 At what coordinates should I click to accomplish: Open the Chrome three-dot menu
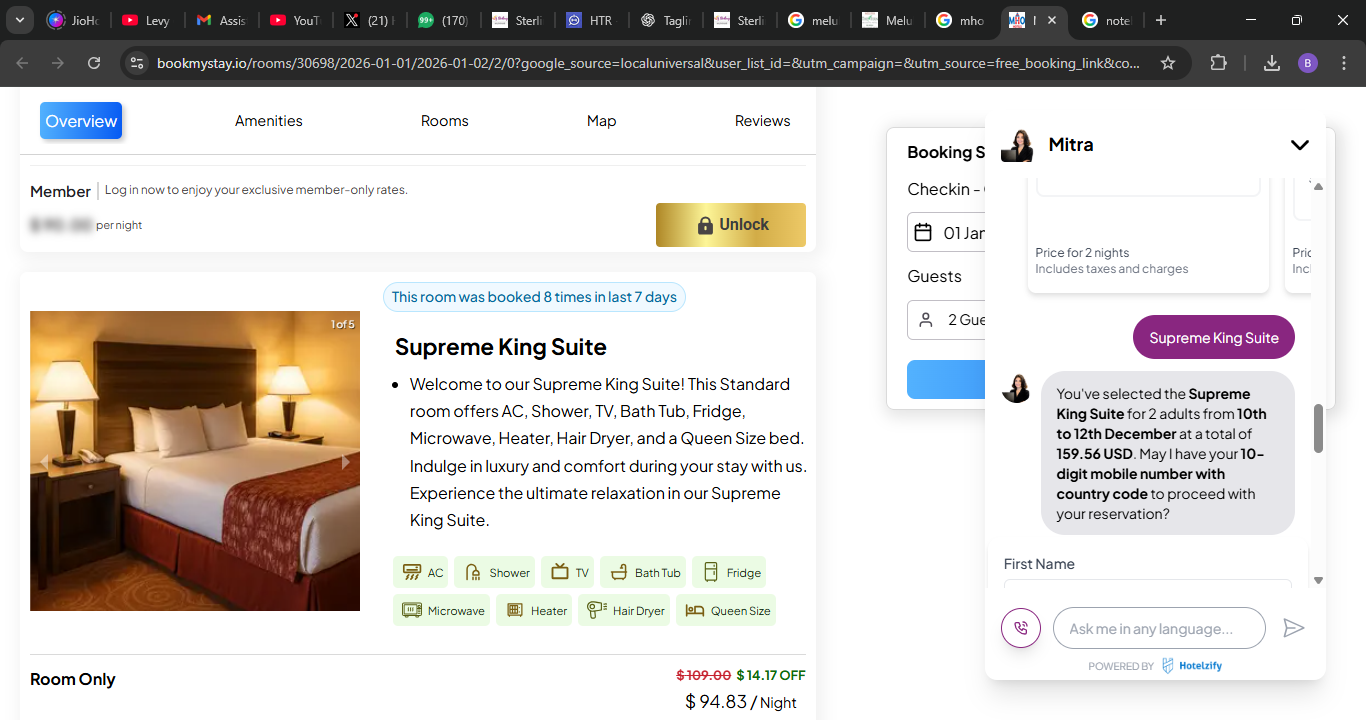pos(1344,63)
